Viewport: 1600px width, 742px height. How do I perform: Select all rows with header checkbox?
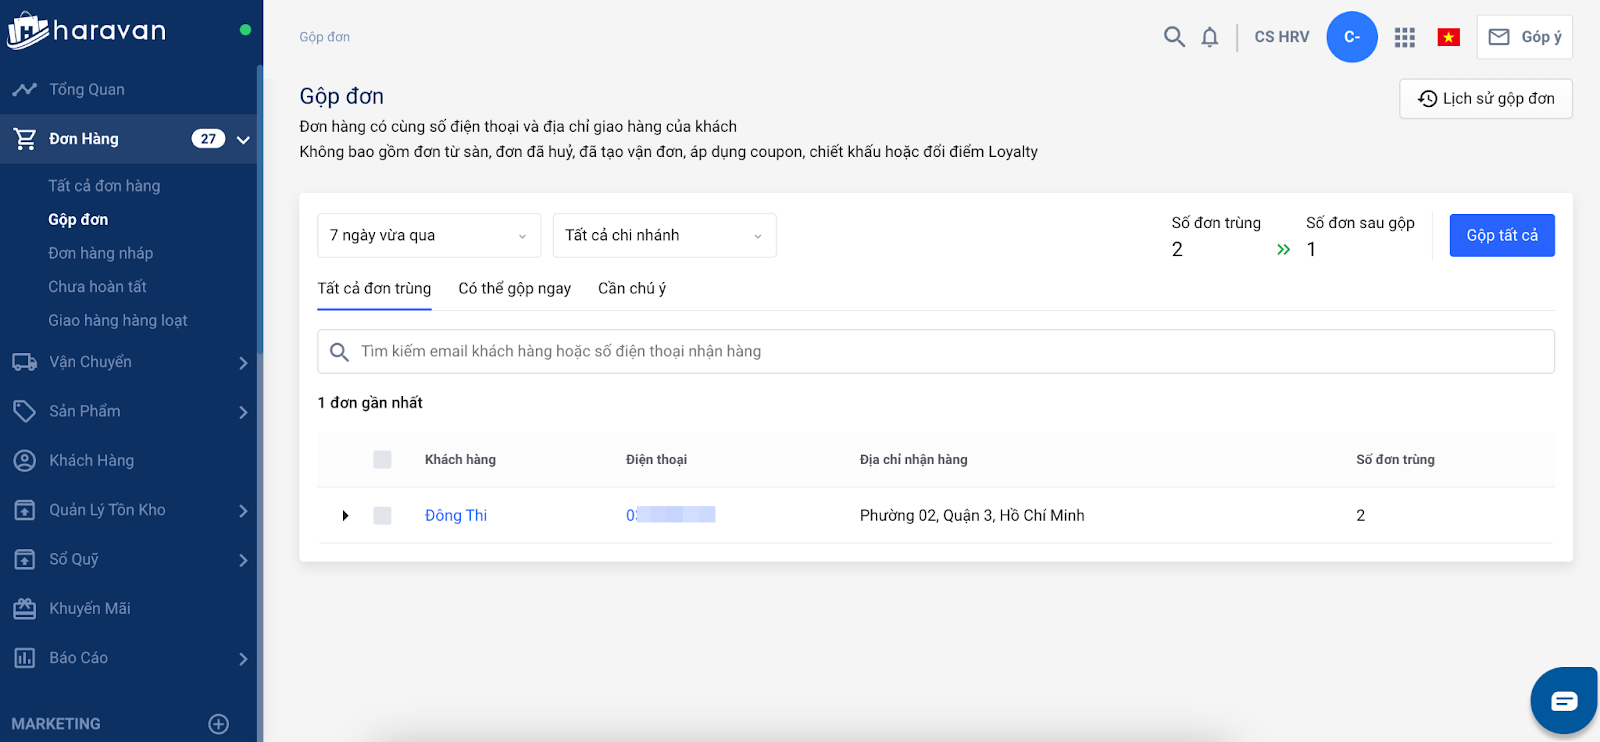click(x=382, y=460)
